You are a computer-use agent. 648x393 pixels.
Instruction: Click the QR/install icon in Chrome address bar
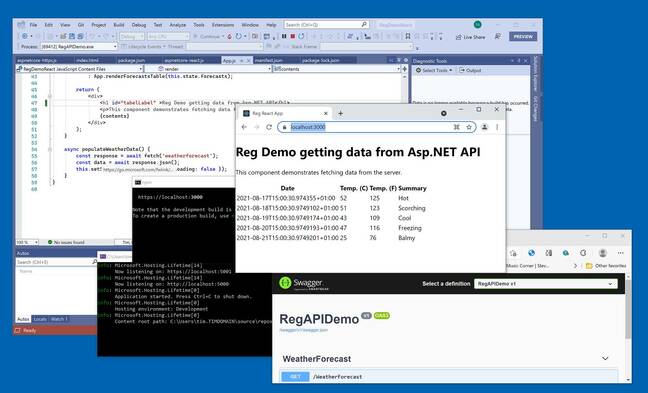click(x=456, y=127)
